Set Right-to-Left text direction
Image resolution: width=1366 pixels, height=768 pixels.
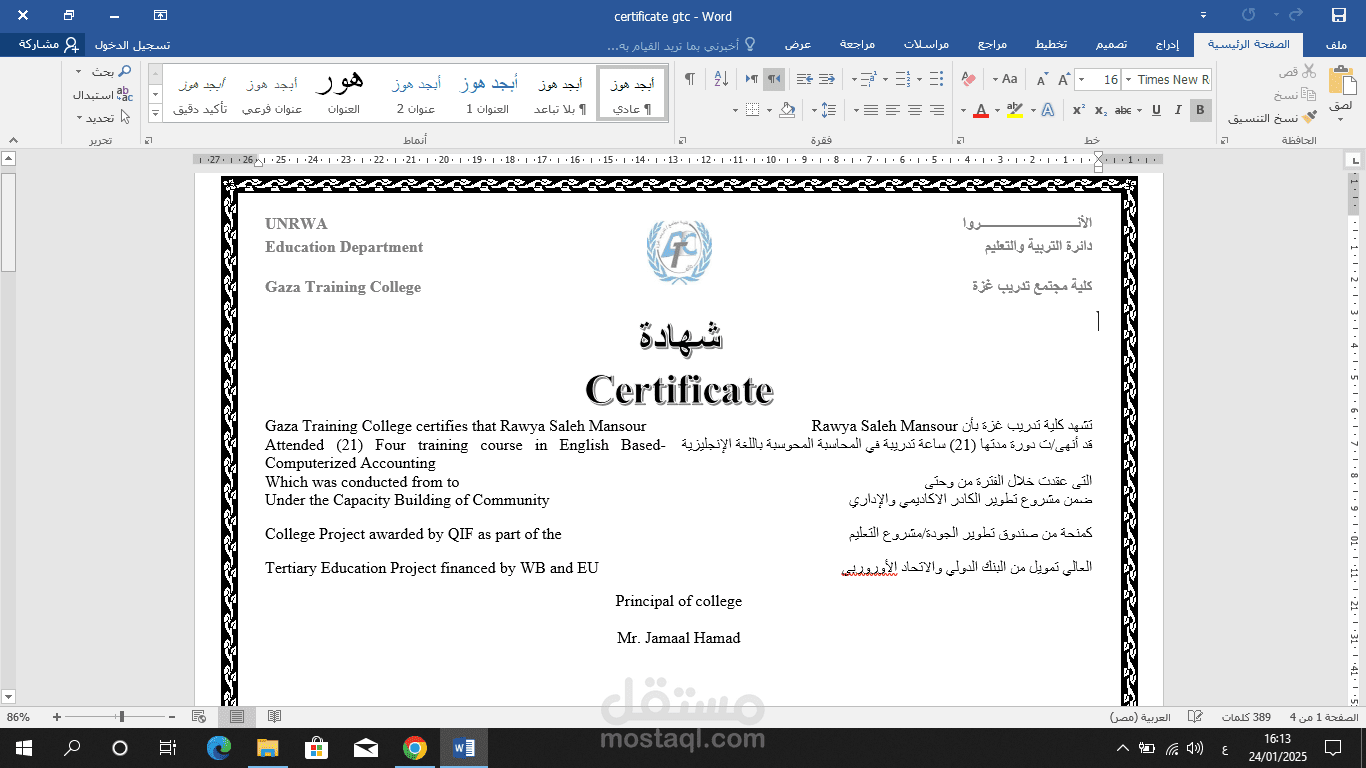[773, 79]
